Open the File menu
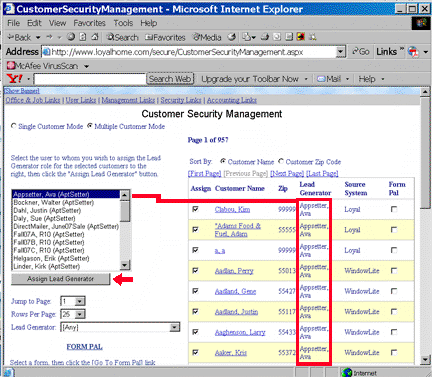 pos(13,23)
